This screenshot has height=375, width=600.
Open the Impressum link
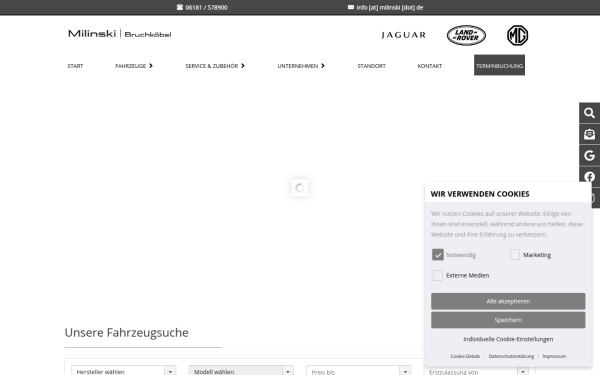tap(554, 356)
